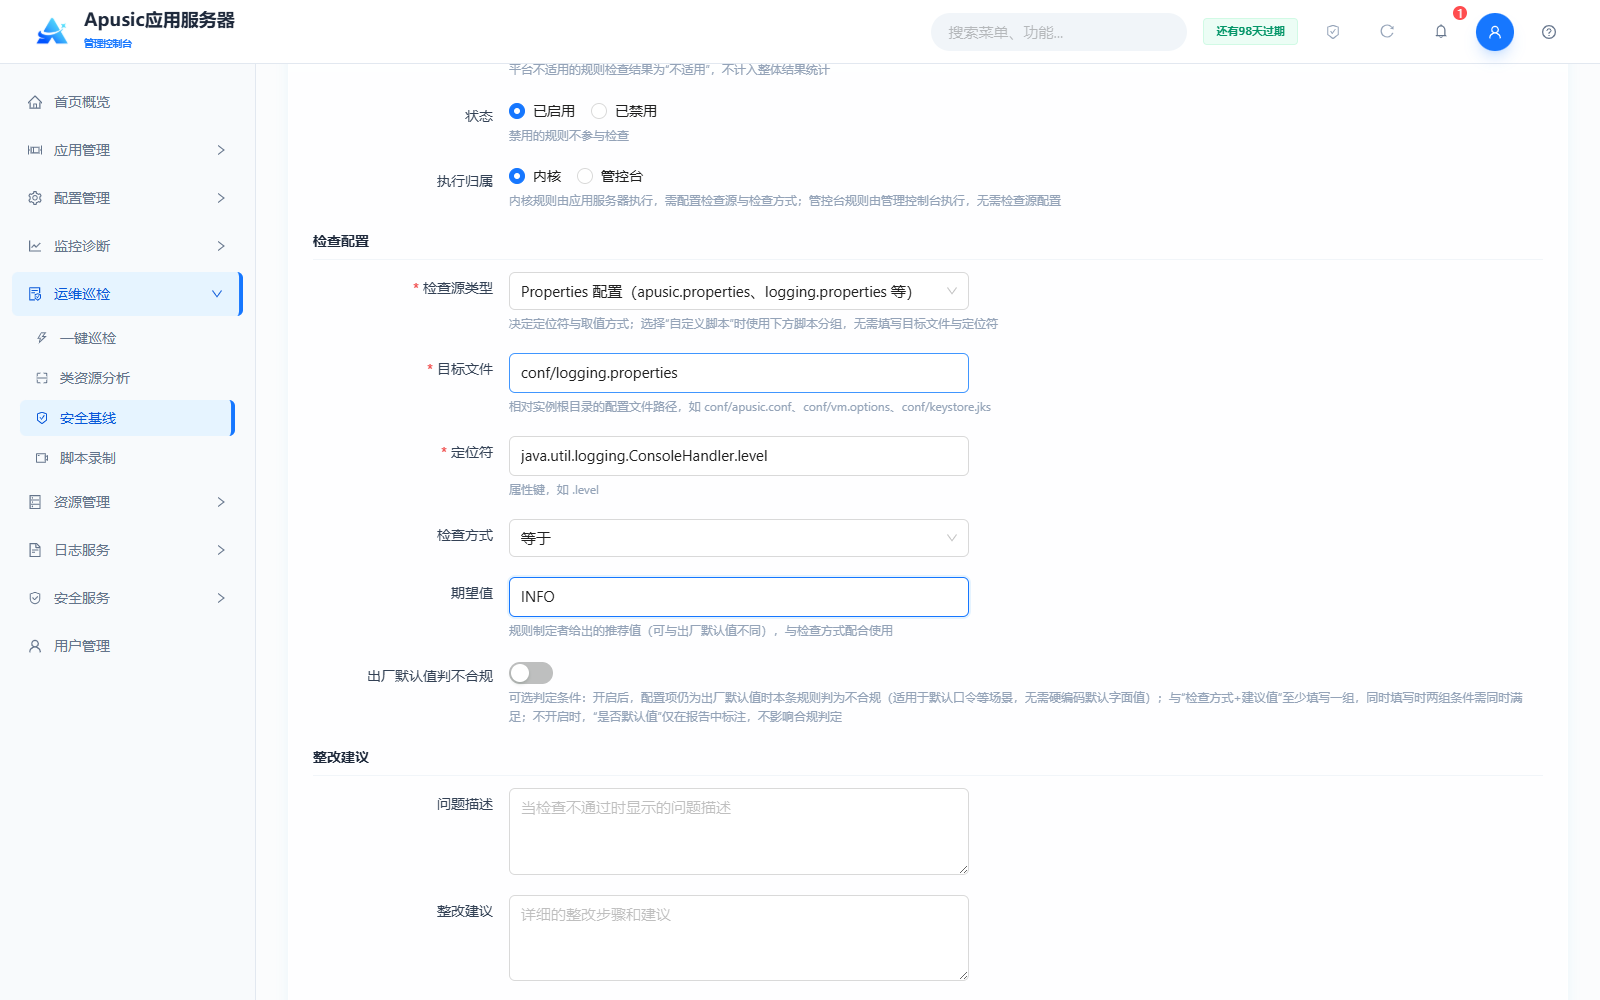Click the Apusic logo icon
Screen dimensions: 1600x1000
[52, 32]
